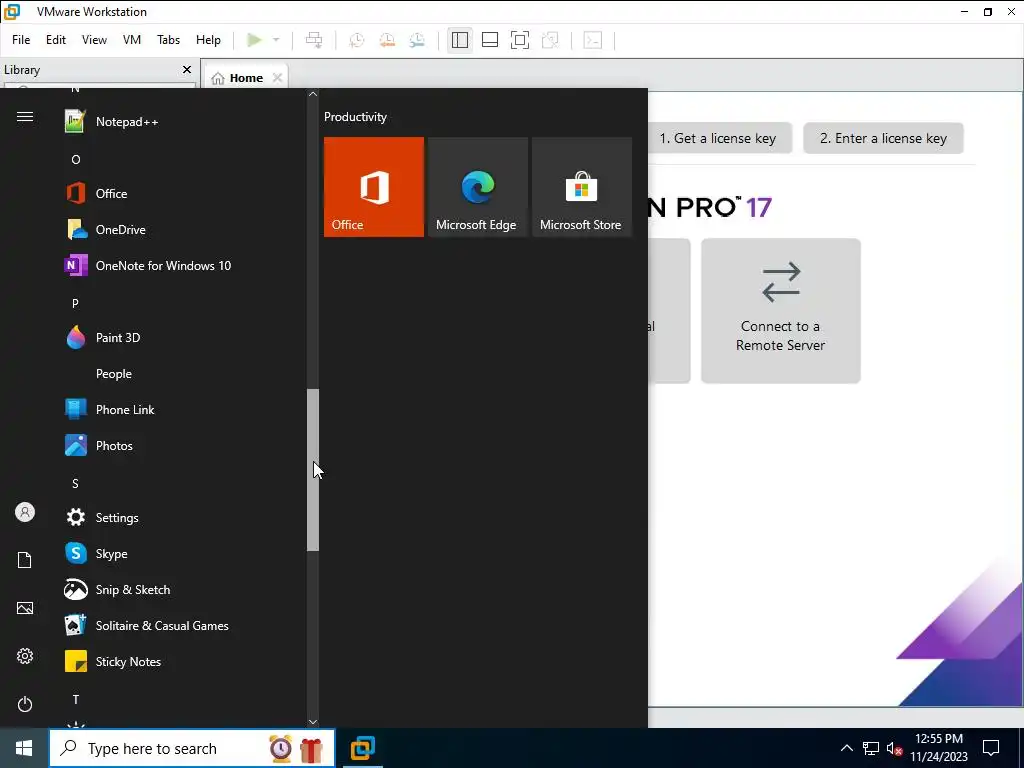The width and height of the screenshot is (1024, 768).
Task: Click the app list scroll up arrow
Action: click(x=313, y=94)
